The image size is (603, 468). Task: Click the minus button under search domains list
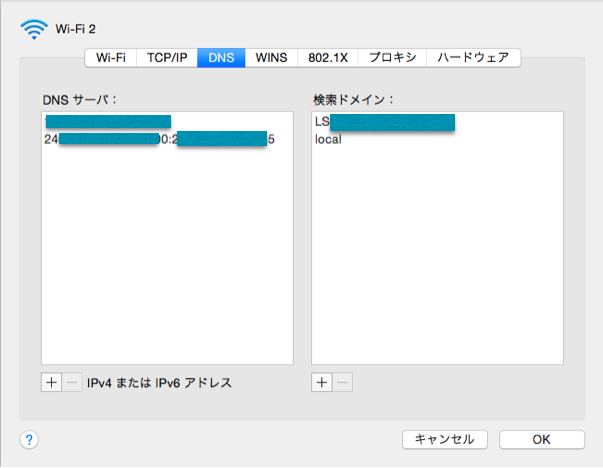coord(340,382)
